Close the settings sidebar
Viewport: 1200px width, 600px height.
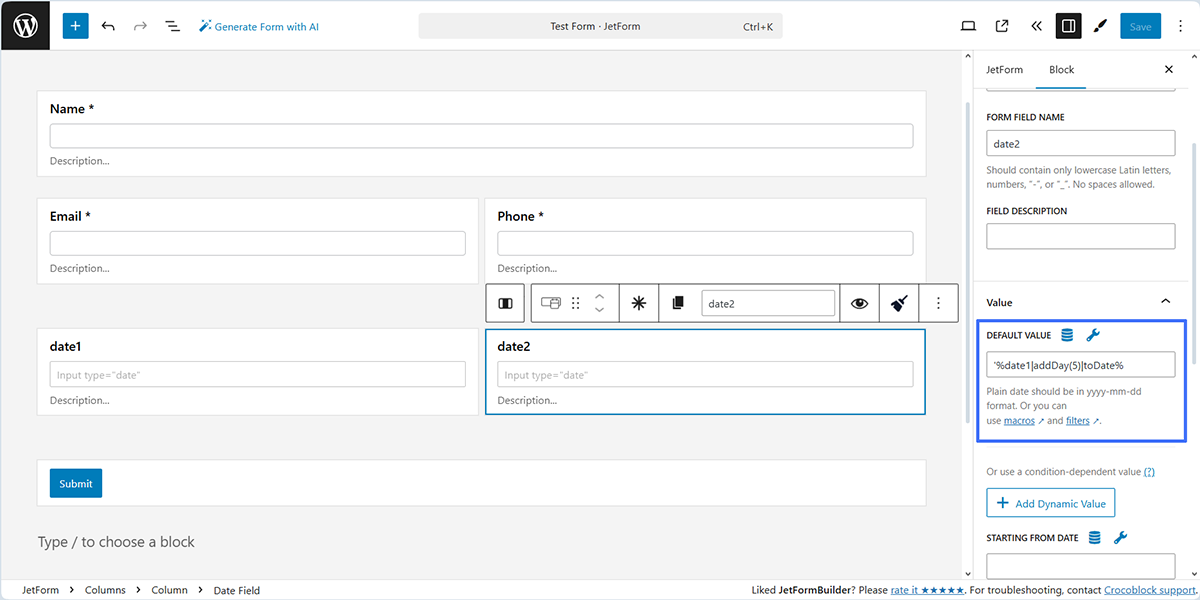click(1169, 69)
